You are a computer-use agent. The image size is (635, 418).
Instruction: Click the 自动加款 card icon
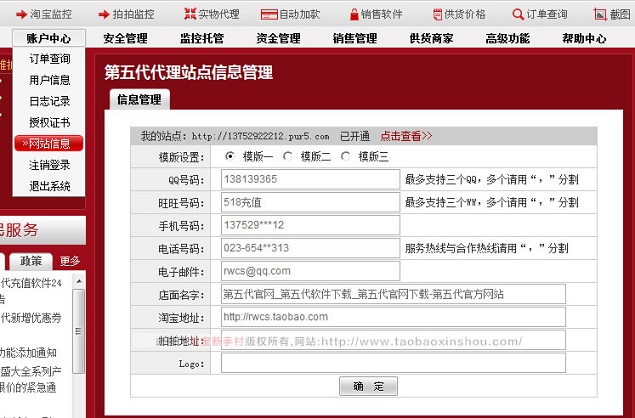tap(268, 14)
